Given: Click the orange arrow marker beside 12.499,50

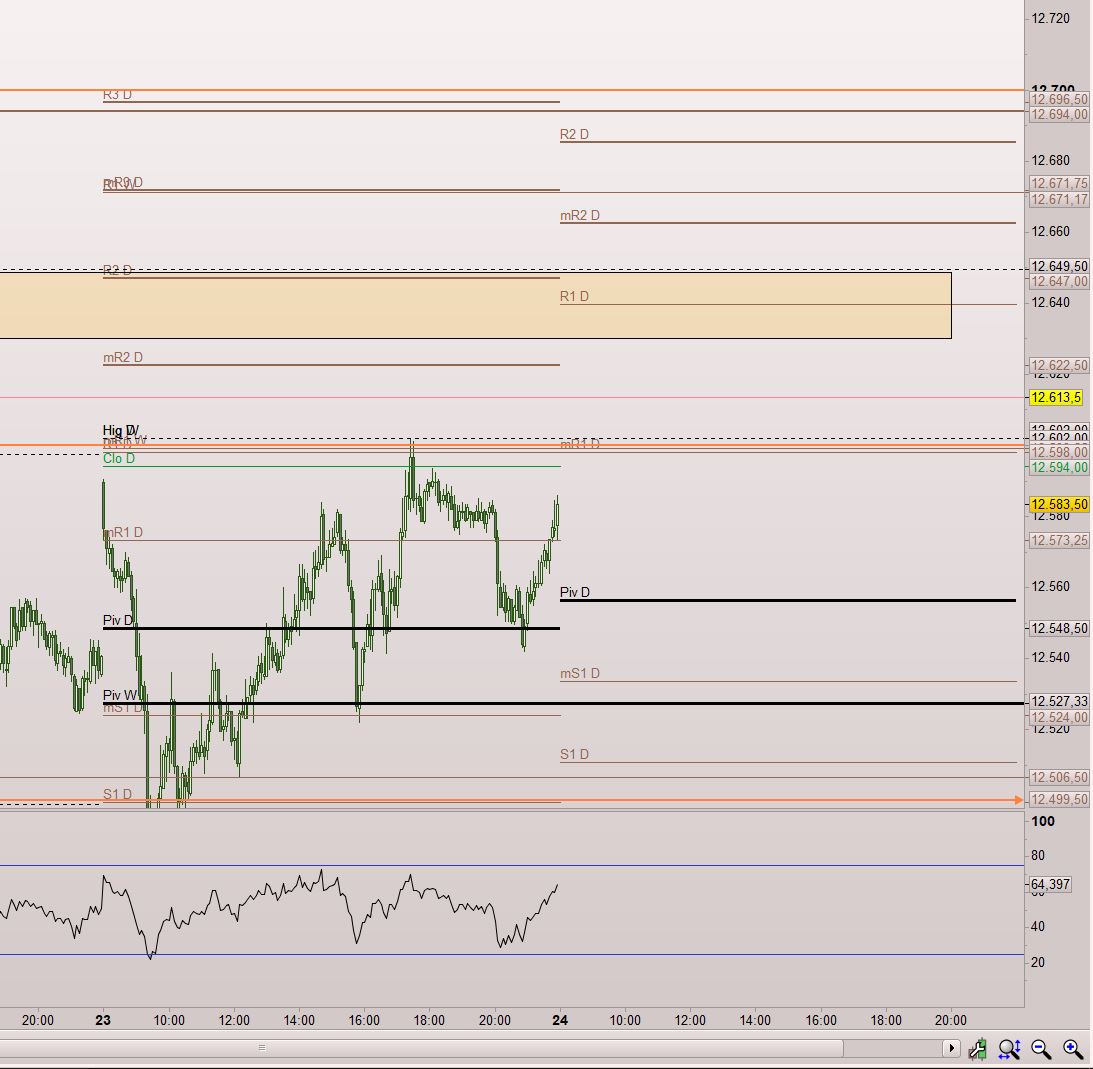Looking at the screenshot, I should (1018, 800).
